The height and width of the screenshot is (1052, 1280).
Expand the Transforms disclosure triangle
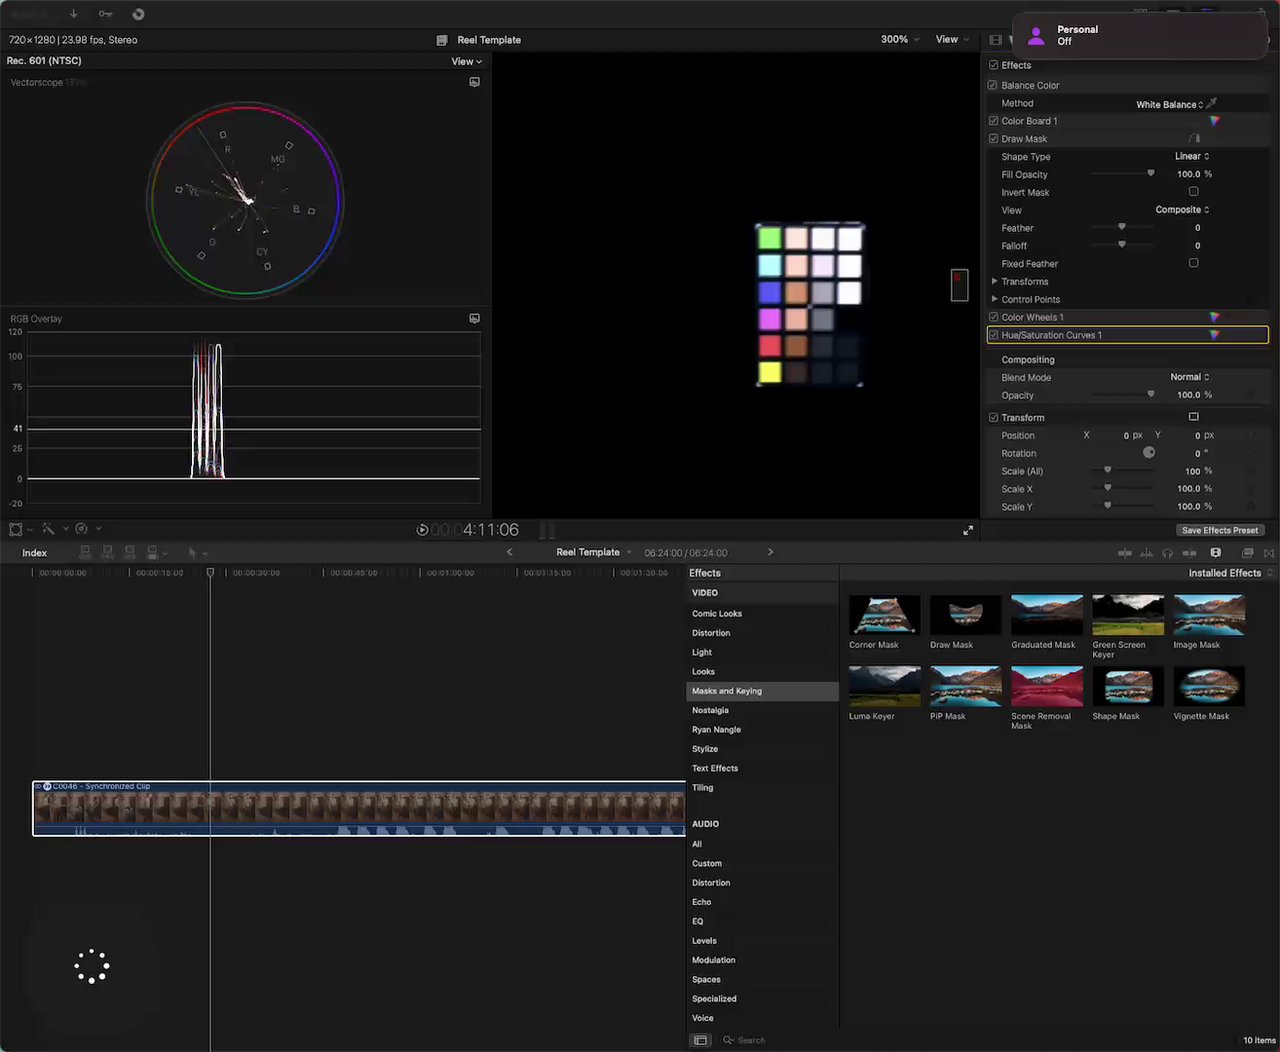[994, 282]
